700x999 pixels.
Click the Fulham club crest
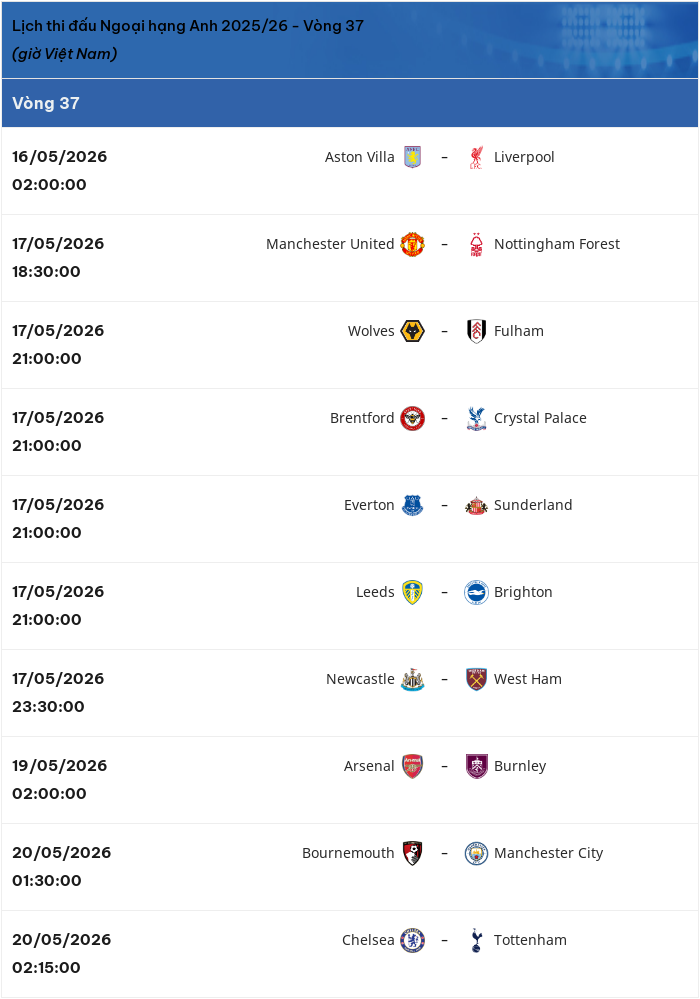coord(476,331)
